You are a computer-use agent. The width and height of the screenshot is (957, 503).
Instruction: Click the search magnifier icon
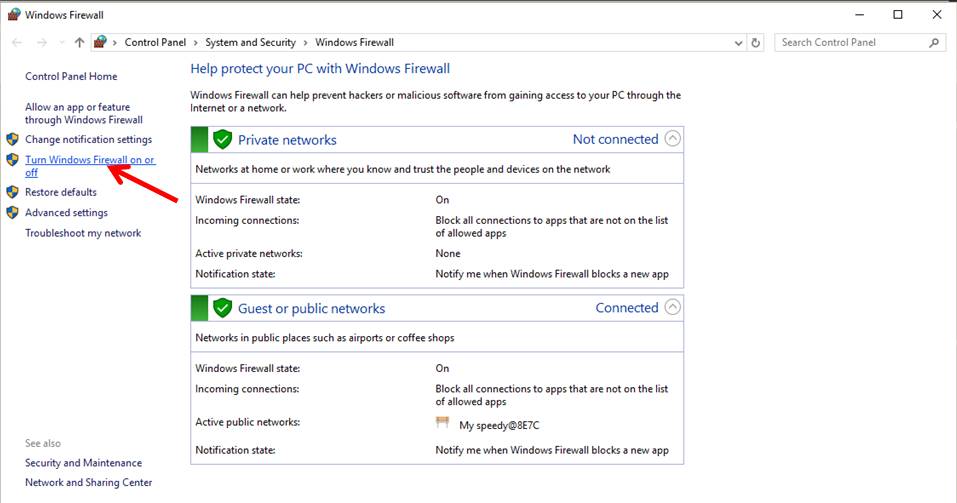934,43
